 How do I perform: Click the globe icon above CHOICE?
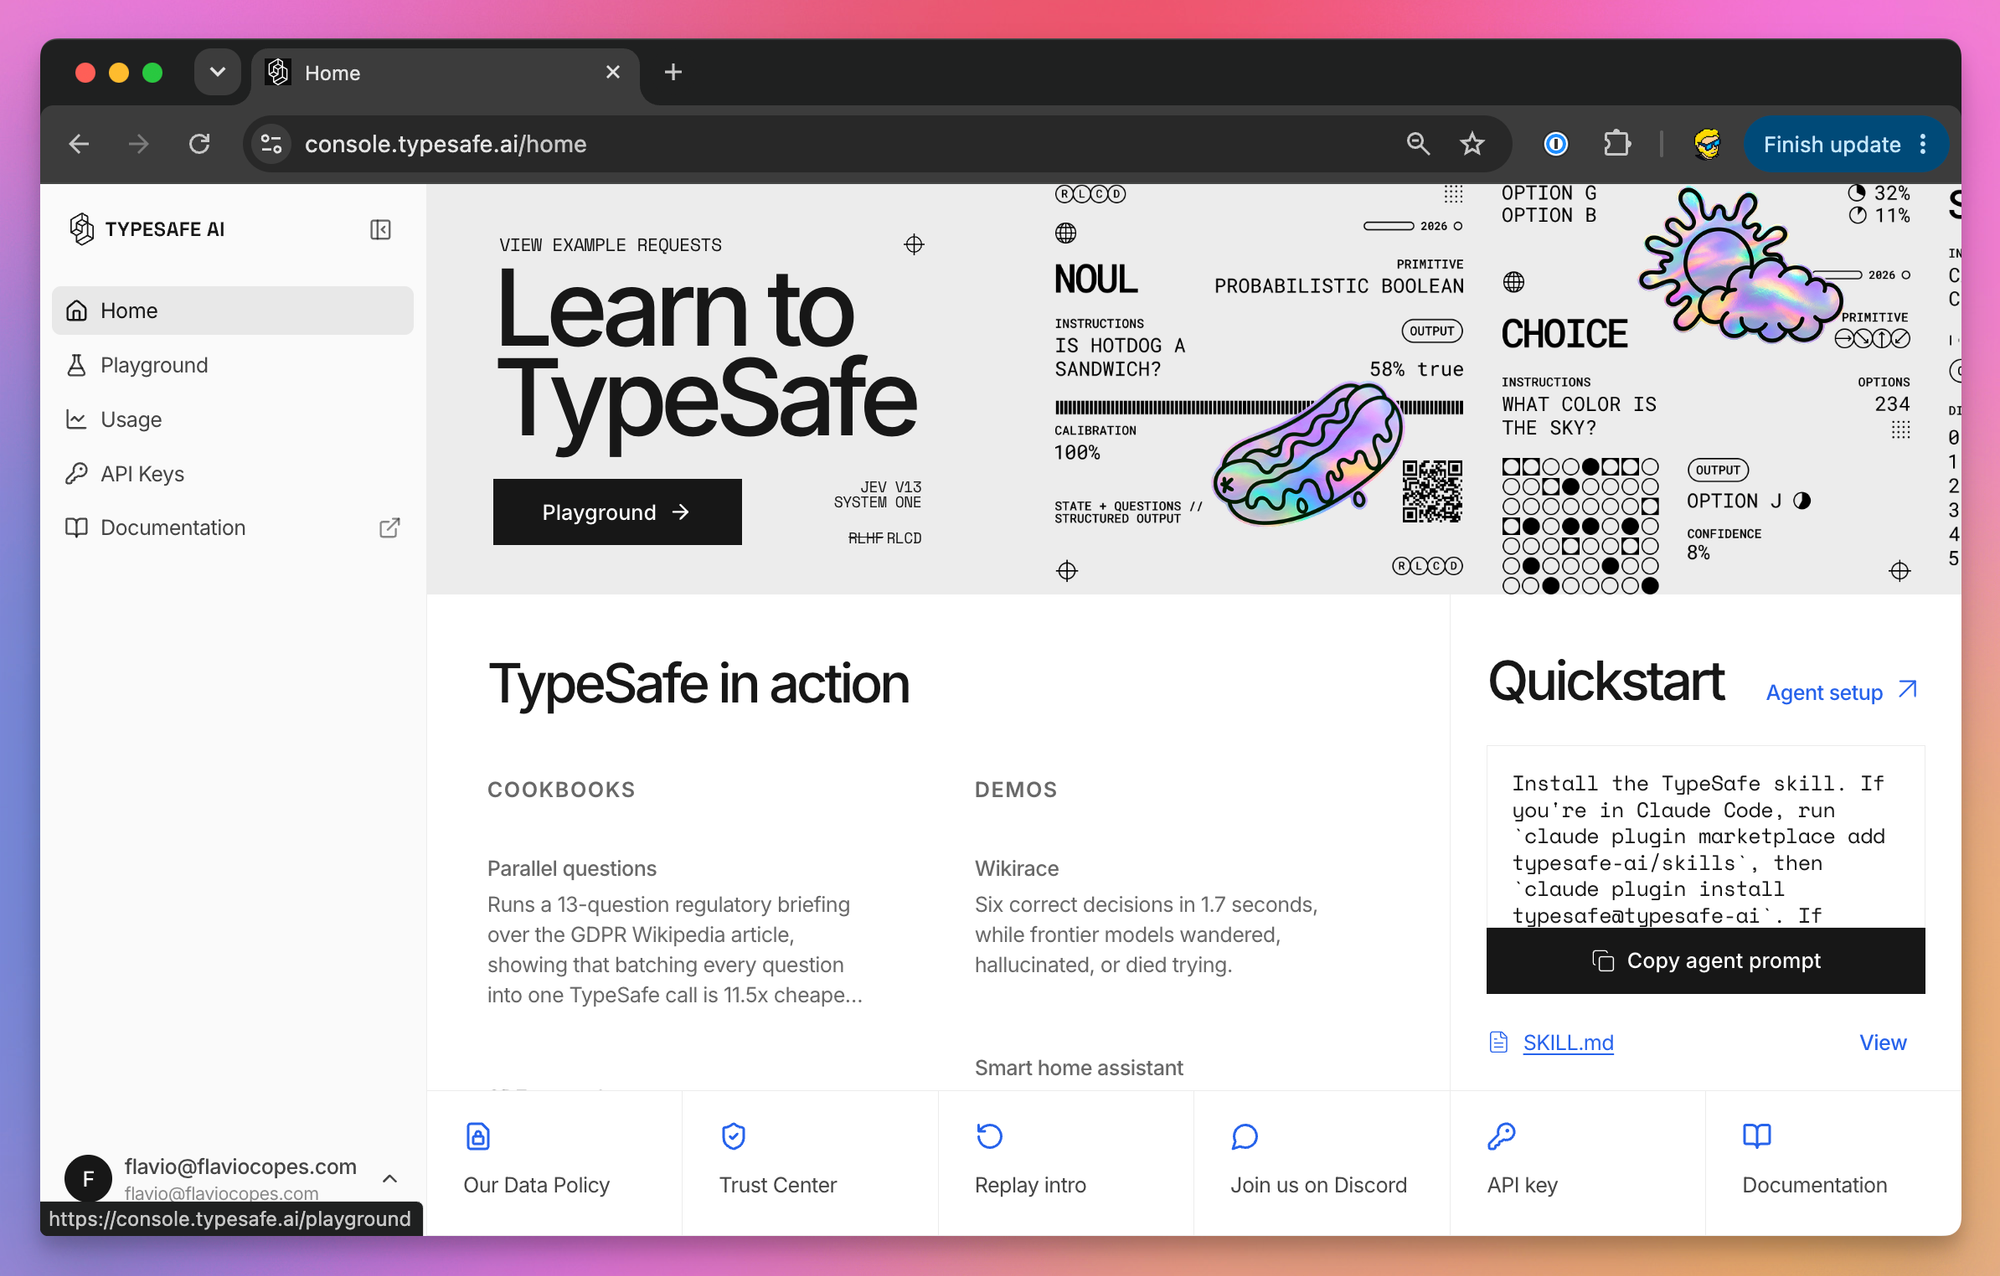(x=1514, y=282)
